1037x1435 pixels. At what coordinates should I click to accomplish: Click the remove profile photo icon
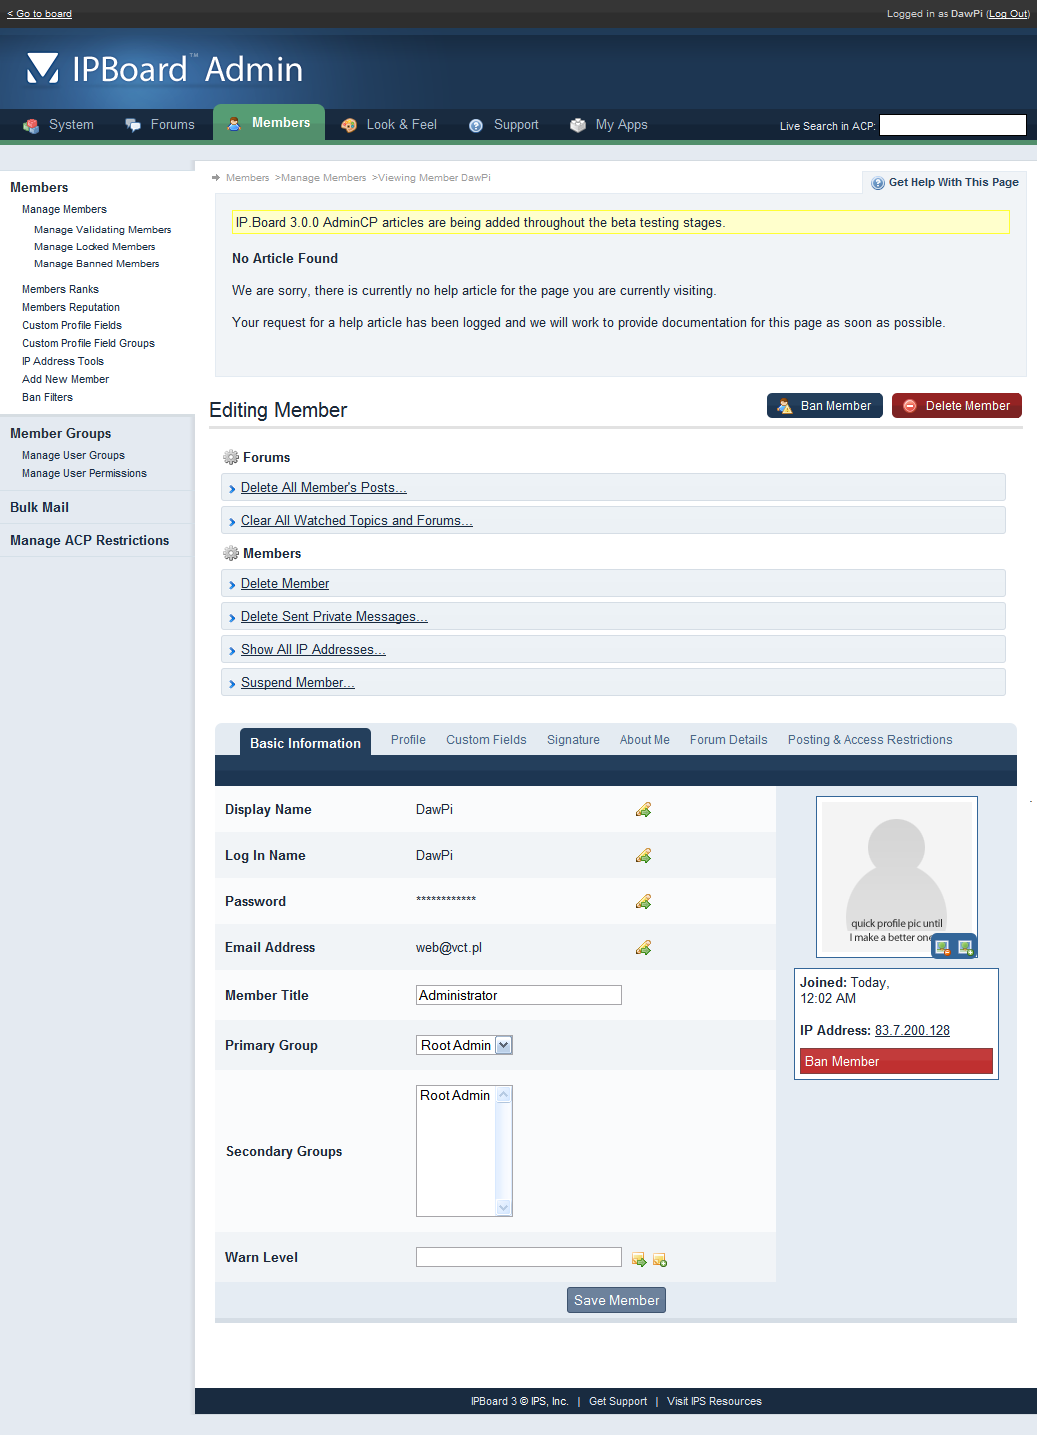[x=942, y=947]
